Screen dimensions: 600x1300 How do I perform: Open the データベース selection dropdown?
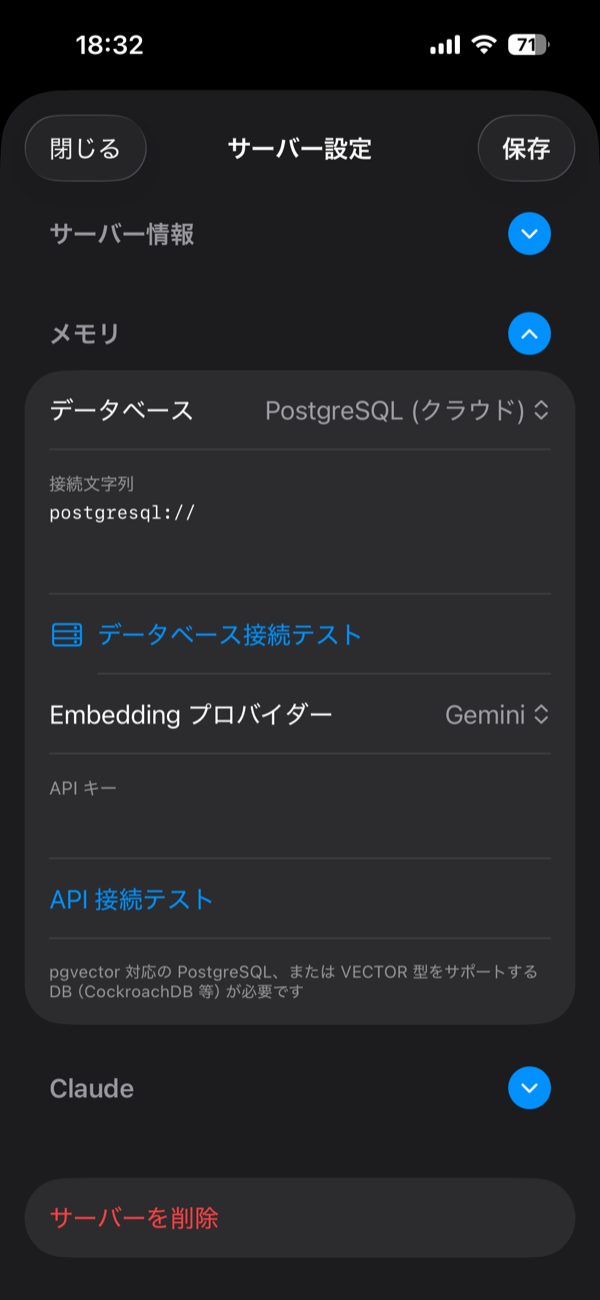pyautogui.click(x=404, y=410)
